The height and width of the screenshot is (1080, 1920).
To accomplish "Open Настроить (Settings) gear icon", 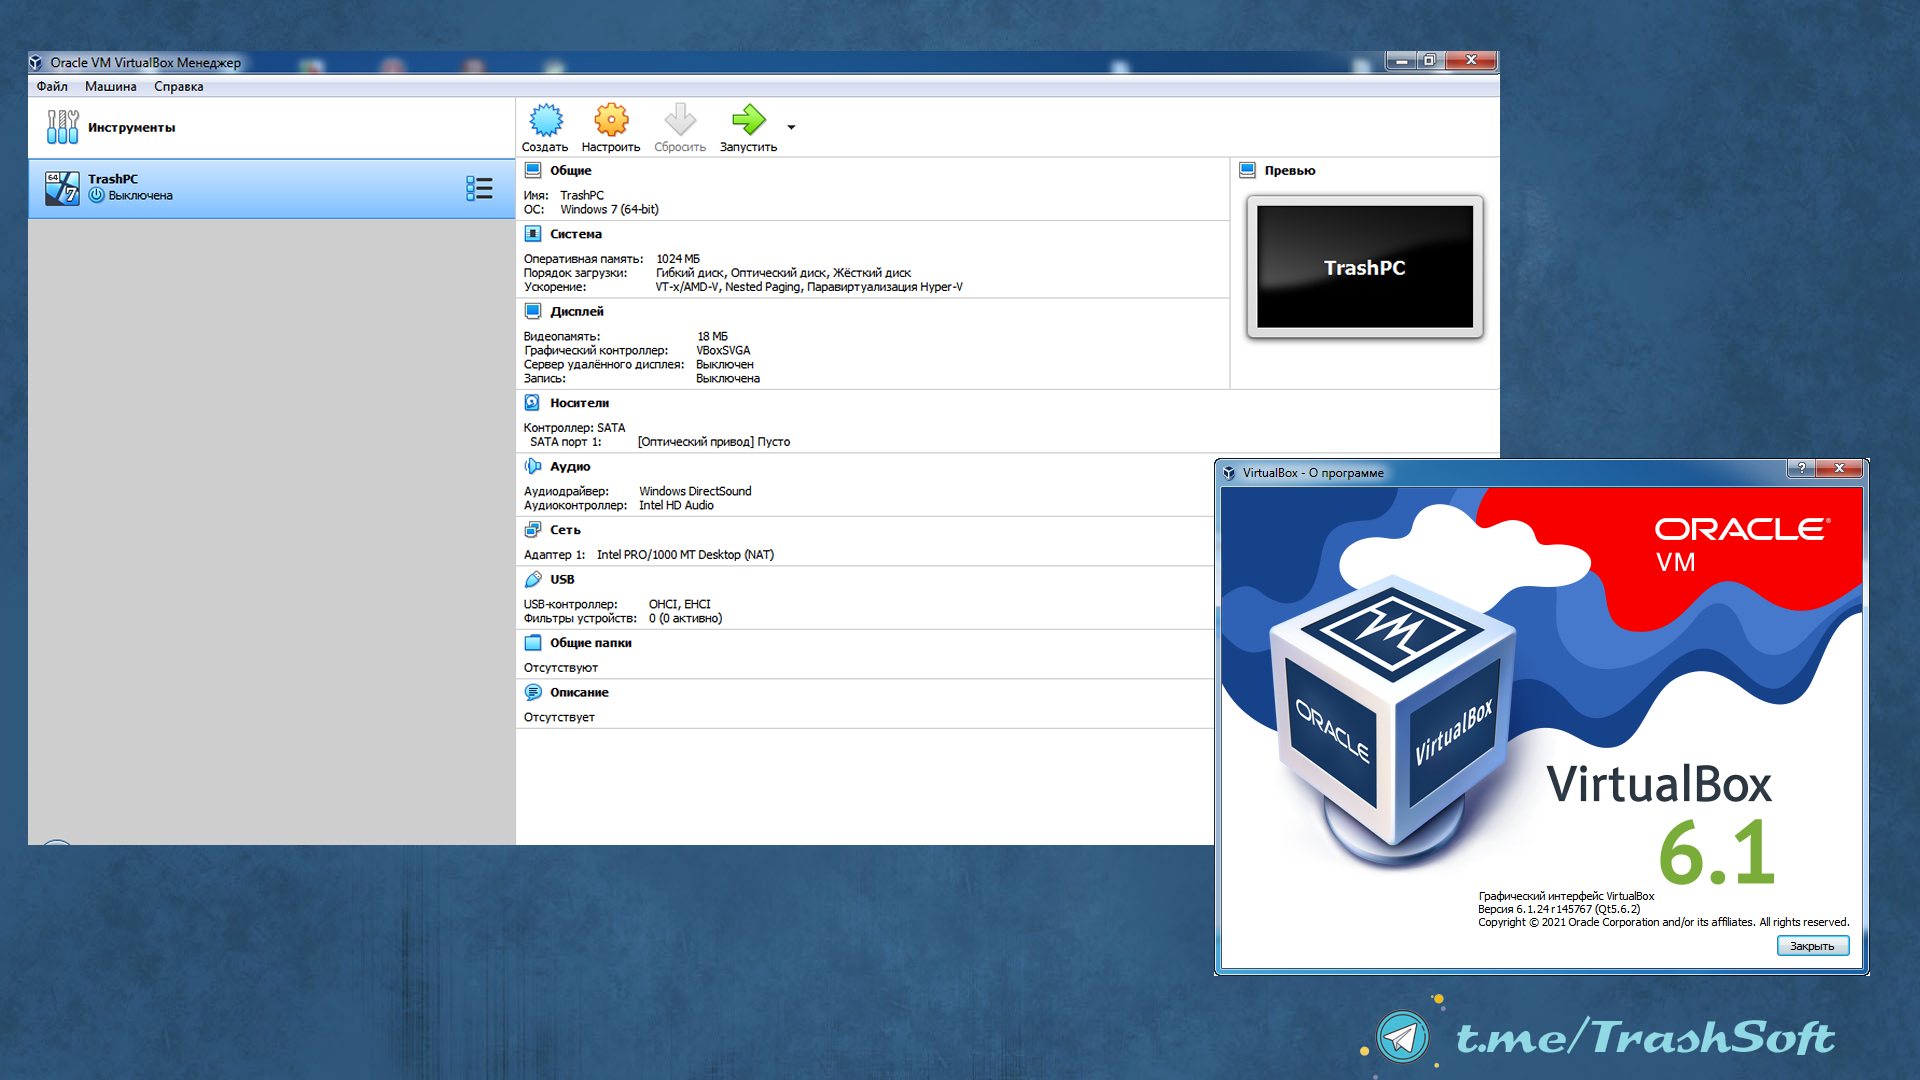I will (x=611, y=121).
